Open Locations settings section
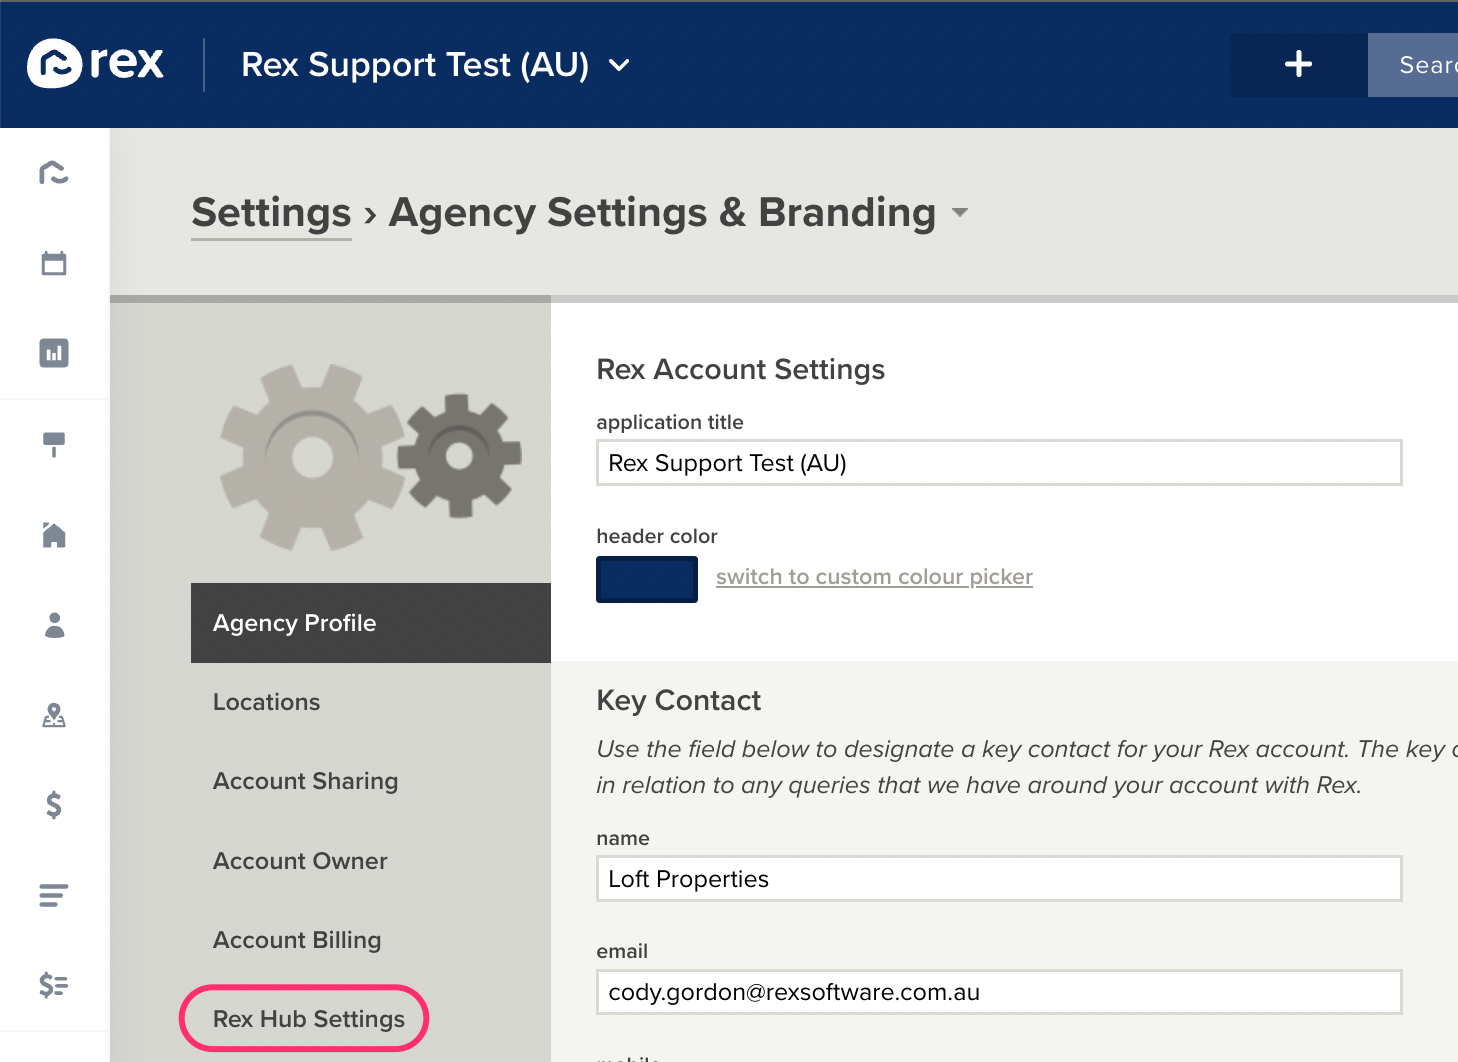1458x1062 pixels. tap(266, 702)
